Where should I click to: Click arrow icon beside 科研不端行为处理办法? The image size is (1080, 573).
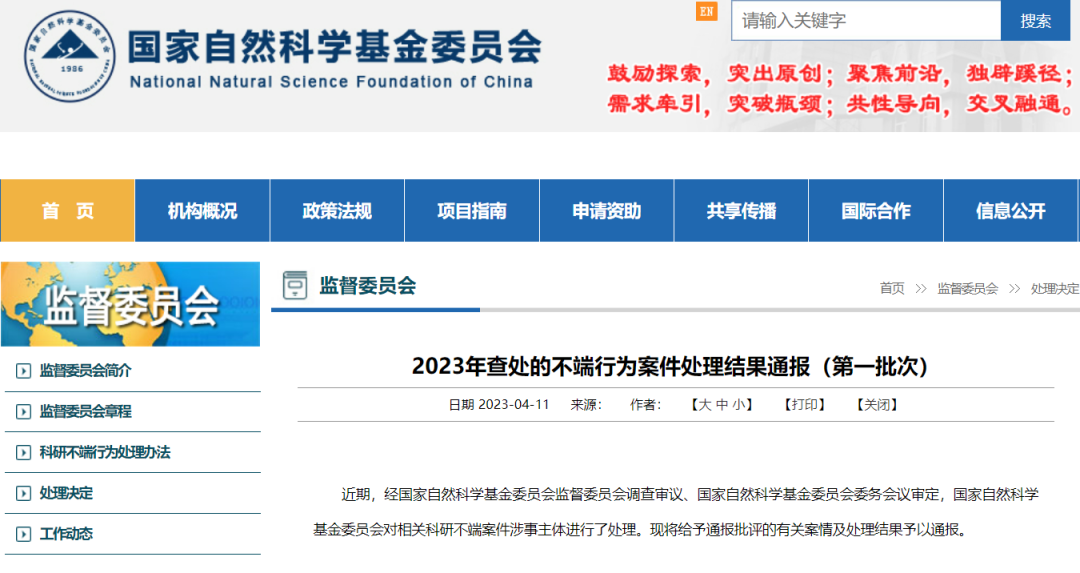click(23, 452)
